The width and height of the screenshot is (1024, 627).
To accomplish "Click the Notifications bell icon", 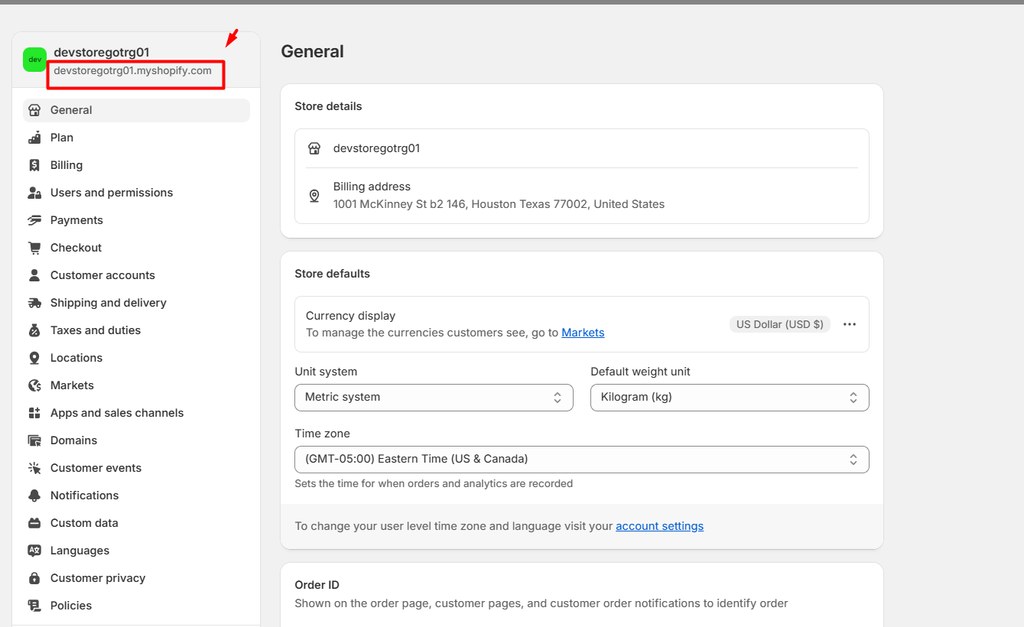I will pyautogui.click(x=35, y=496).
